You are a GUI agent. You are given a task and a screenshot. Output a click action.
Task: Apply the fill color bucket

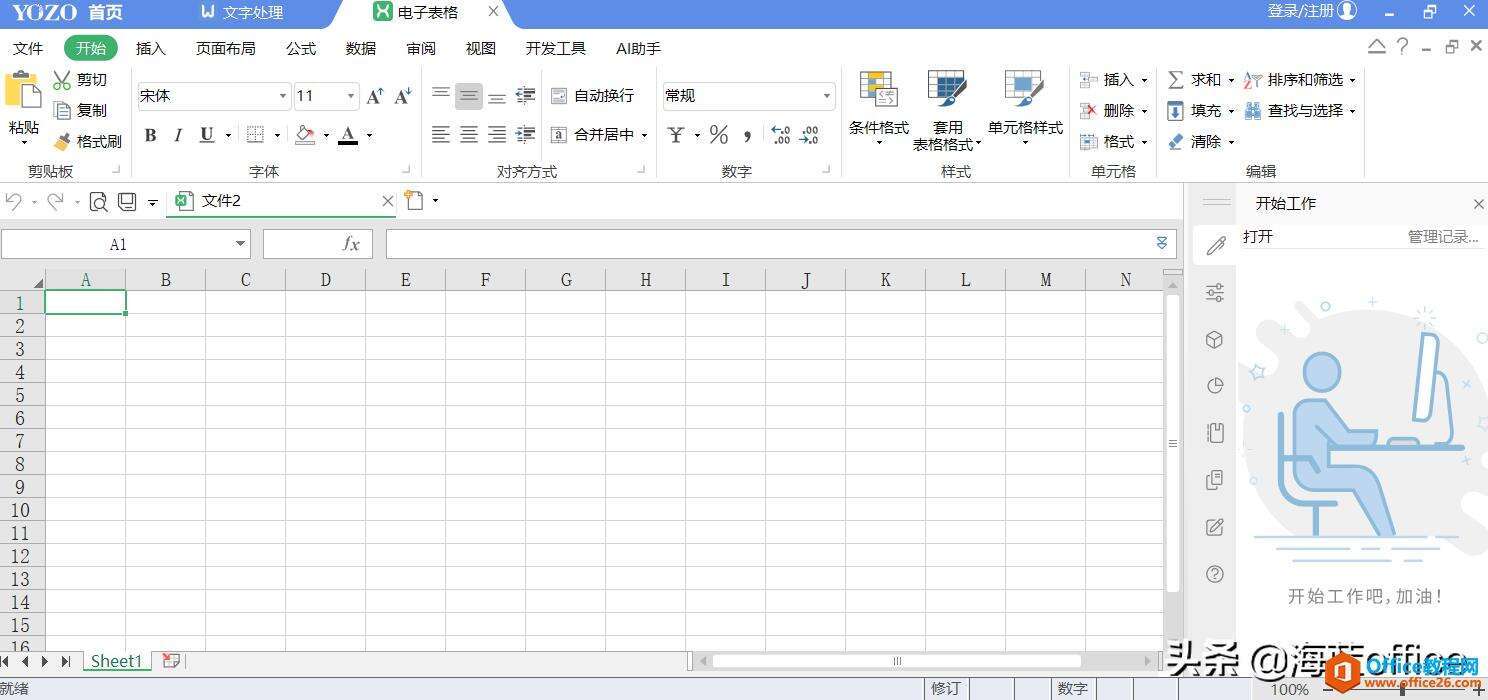pyautogui.click(x=306, y=135)
